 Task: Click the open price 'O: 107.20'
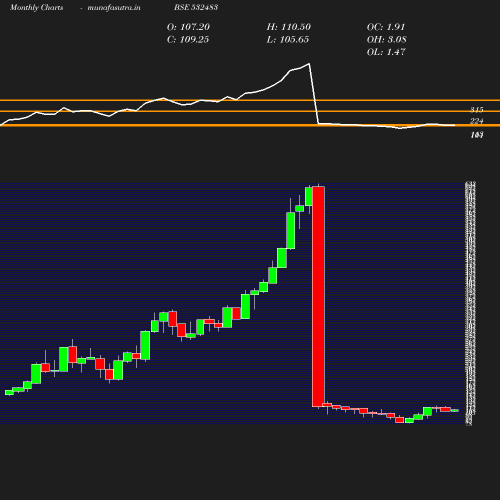(188, 27)
